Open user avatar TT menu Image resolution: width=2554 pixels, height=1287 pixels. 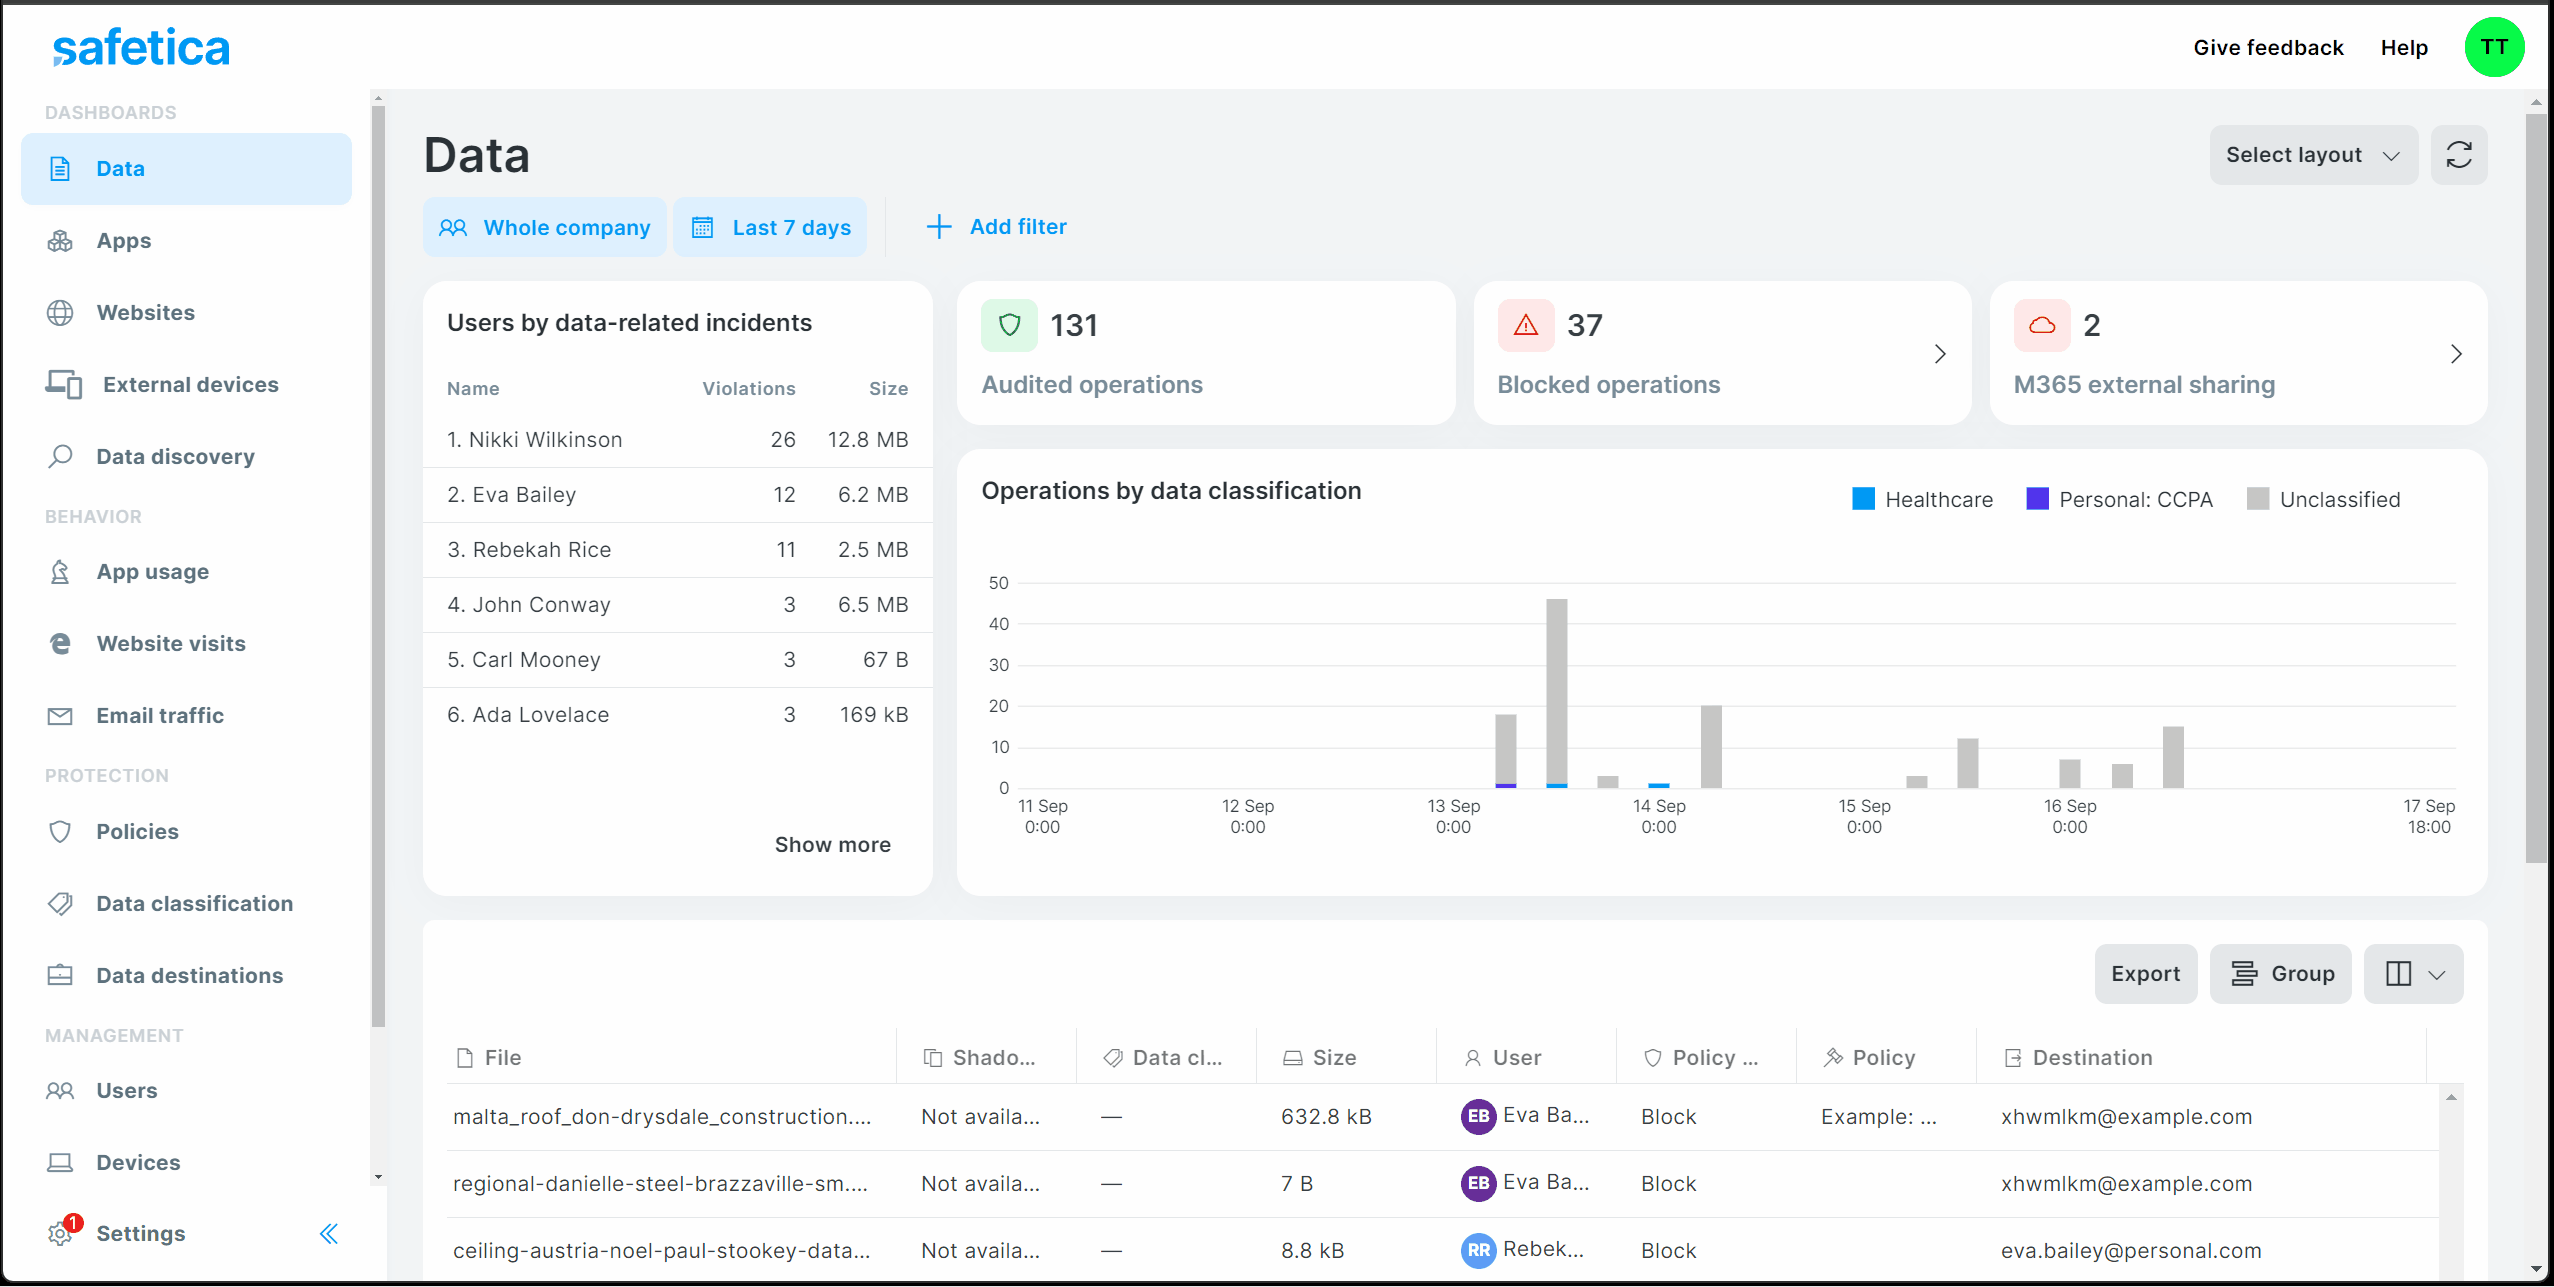pos(2493,47)
